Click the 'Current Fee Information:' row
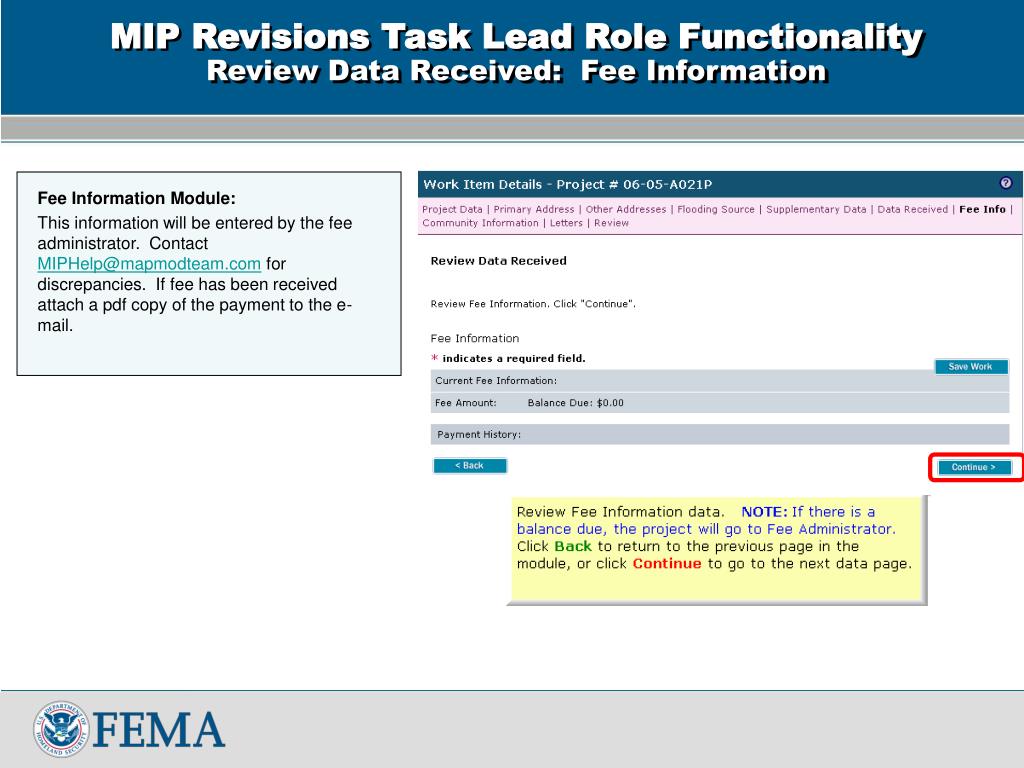 pos(720,381)
